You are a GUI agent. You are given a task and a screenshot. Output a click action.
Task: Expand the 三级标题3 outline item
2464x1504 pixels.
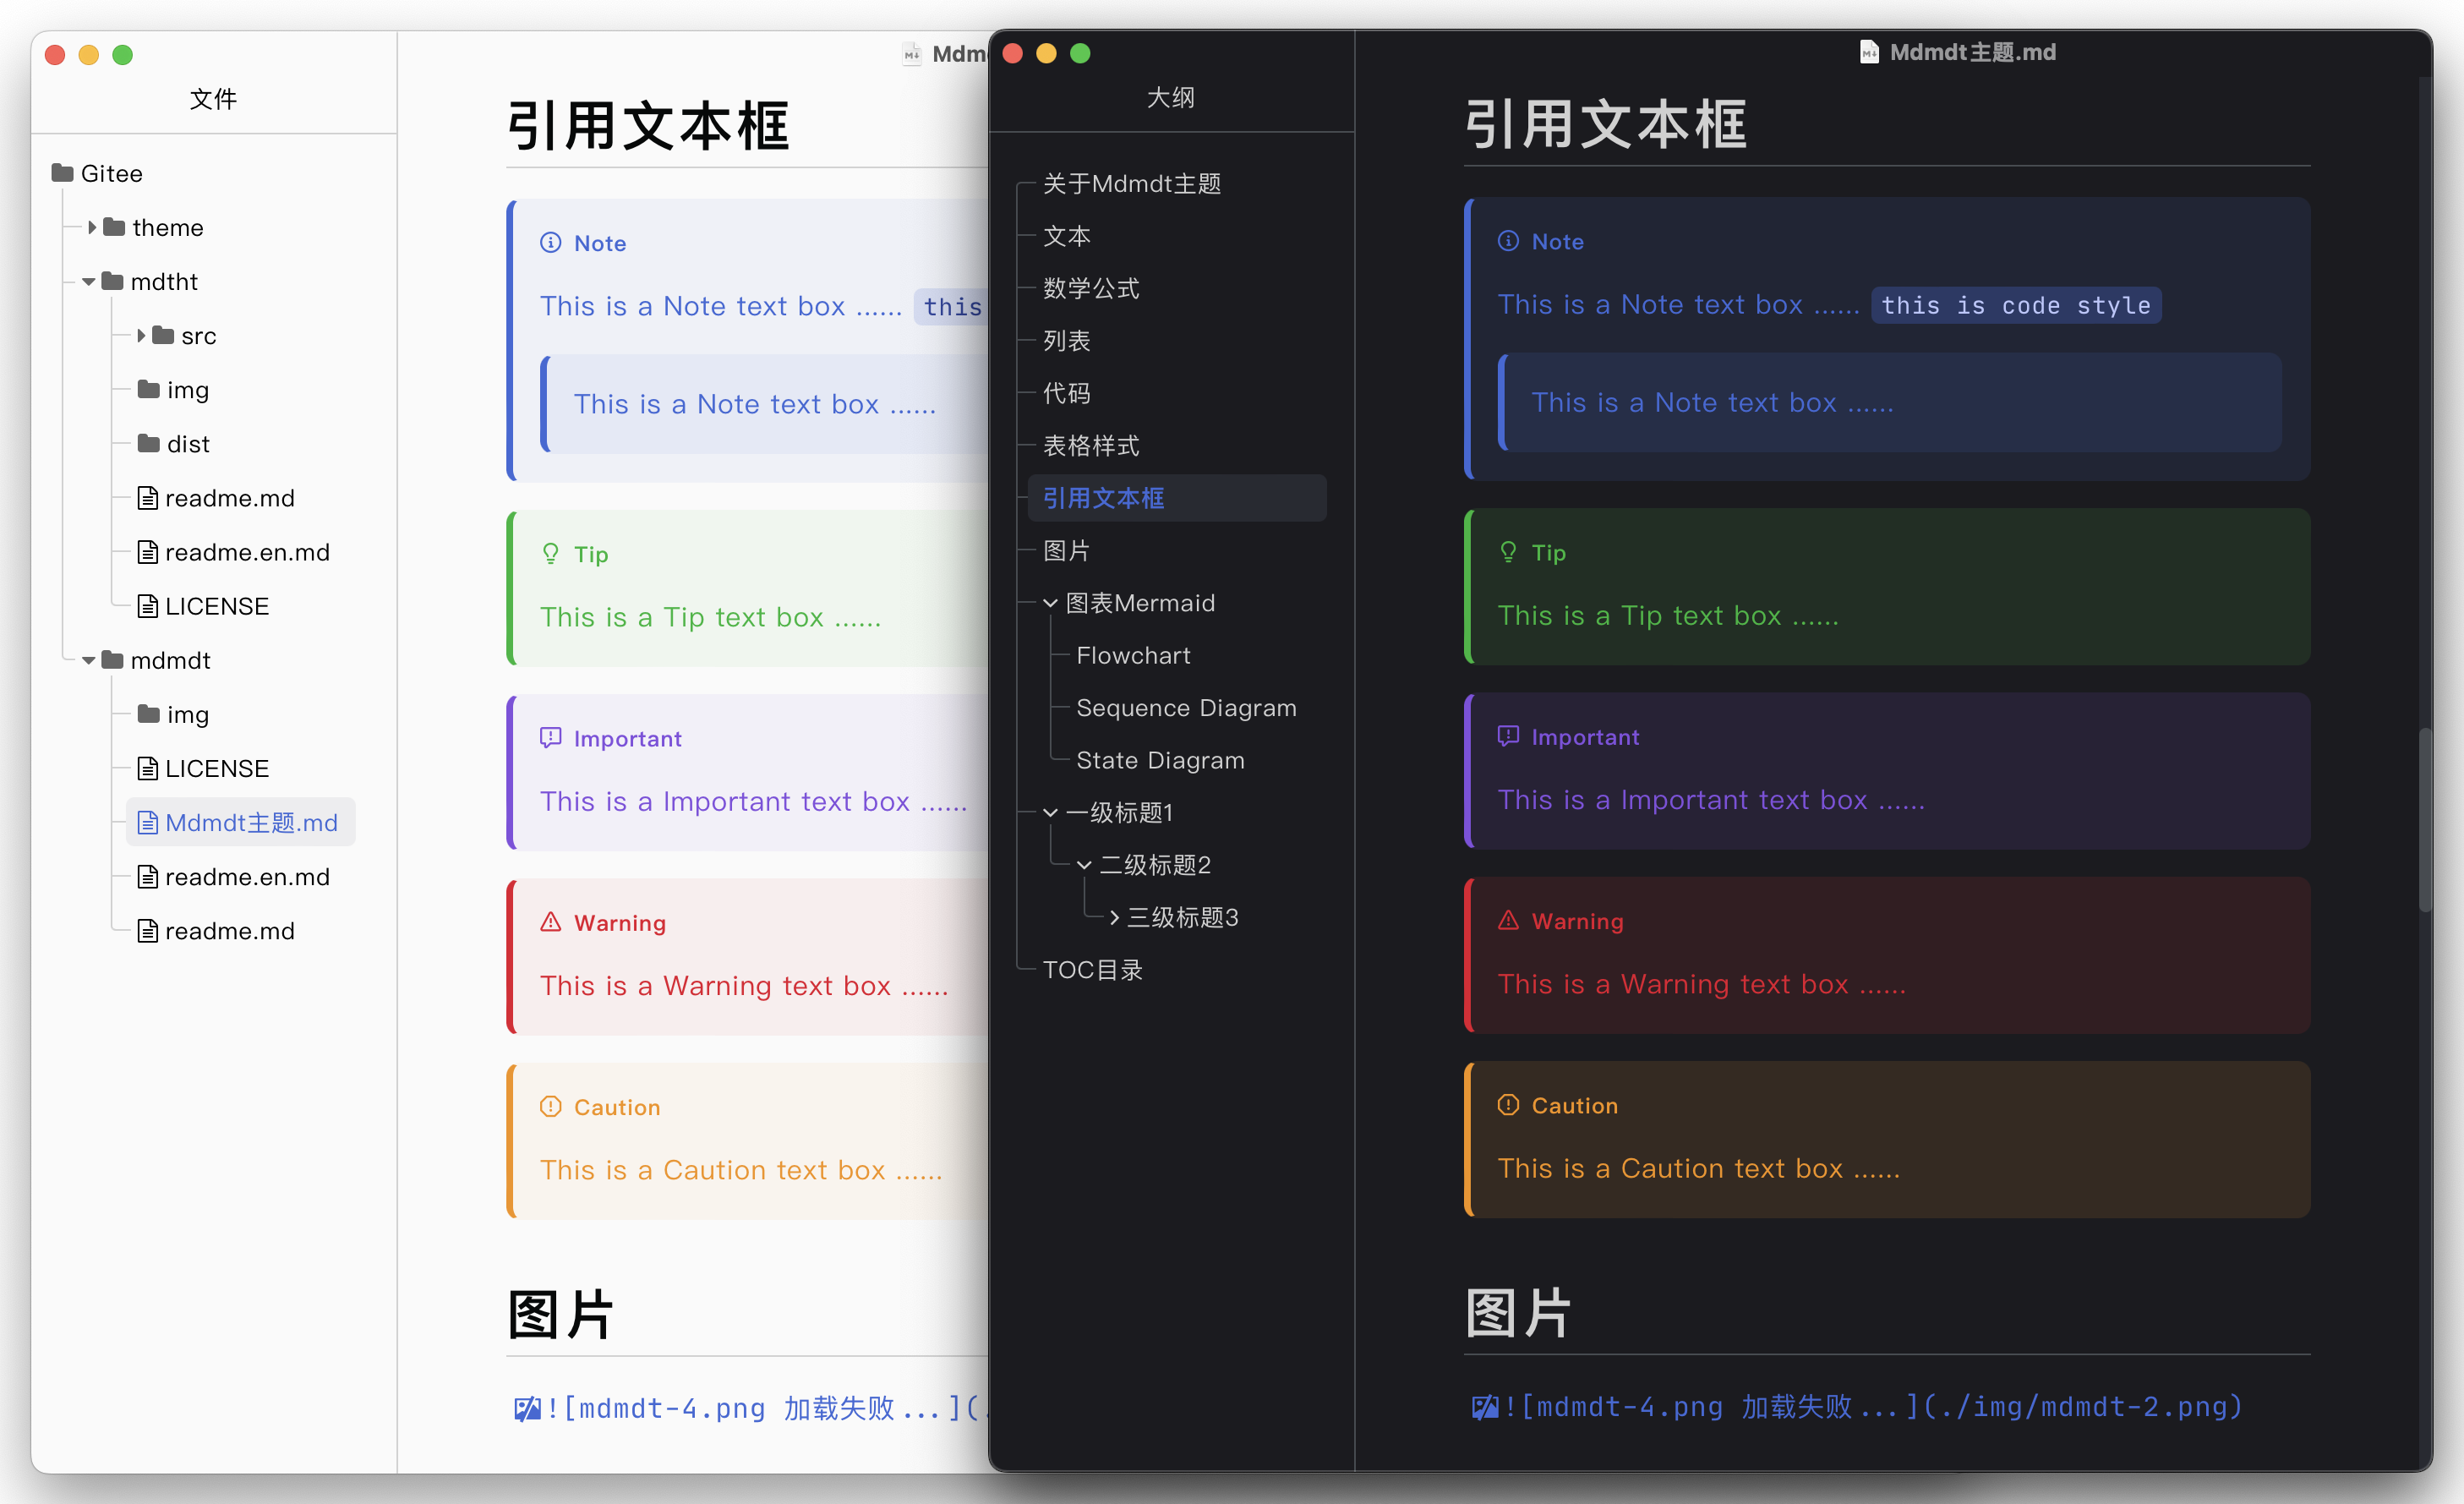[1114, 917]
